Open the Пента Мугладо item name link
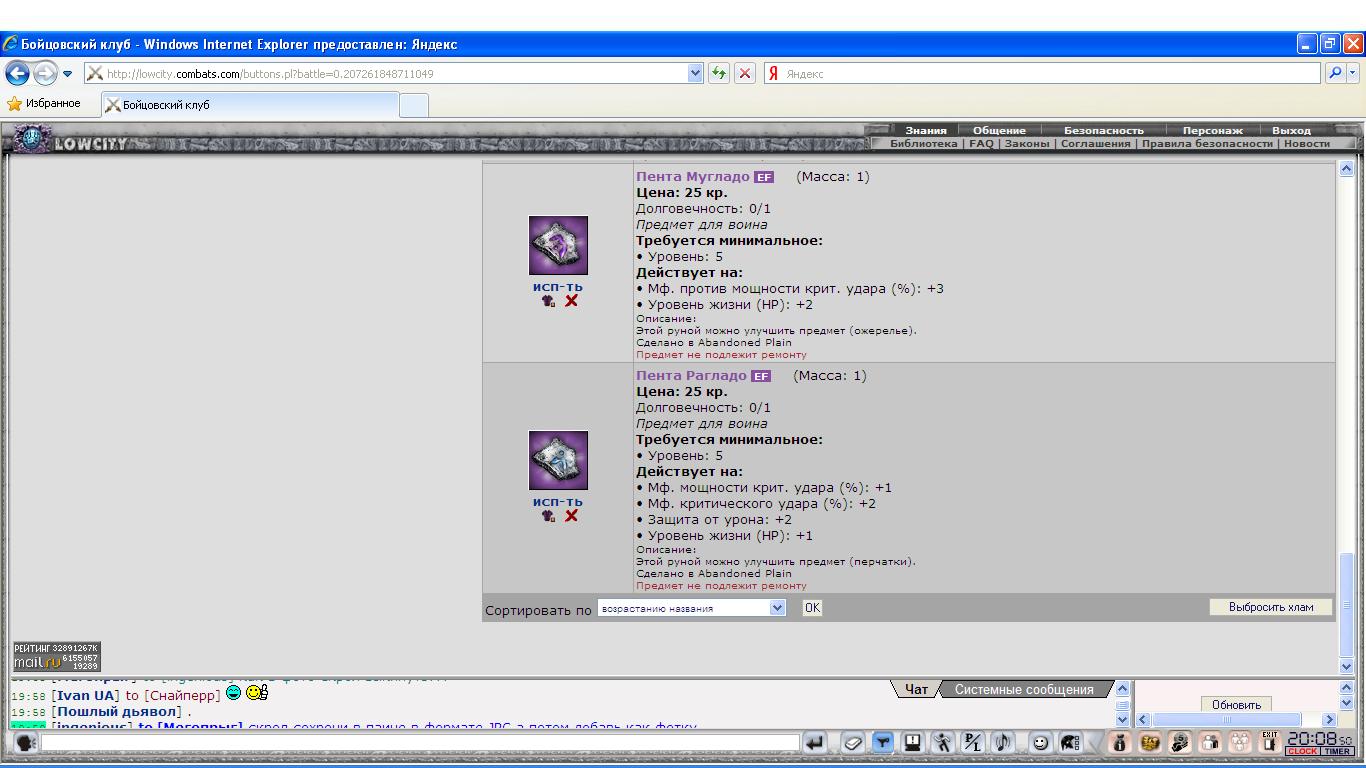Image resolution: width=1366 pixels, height=768 pixels. [693, 176]
